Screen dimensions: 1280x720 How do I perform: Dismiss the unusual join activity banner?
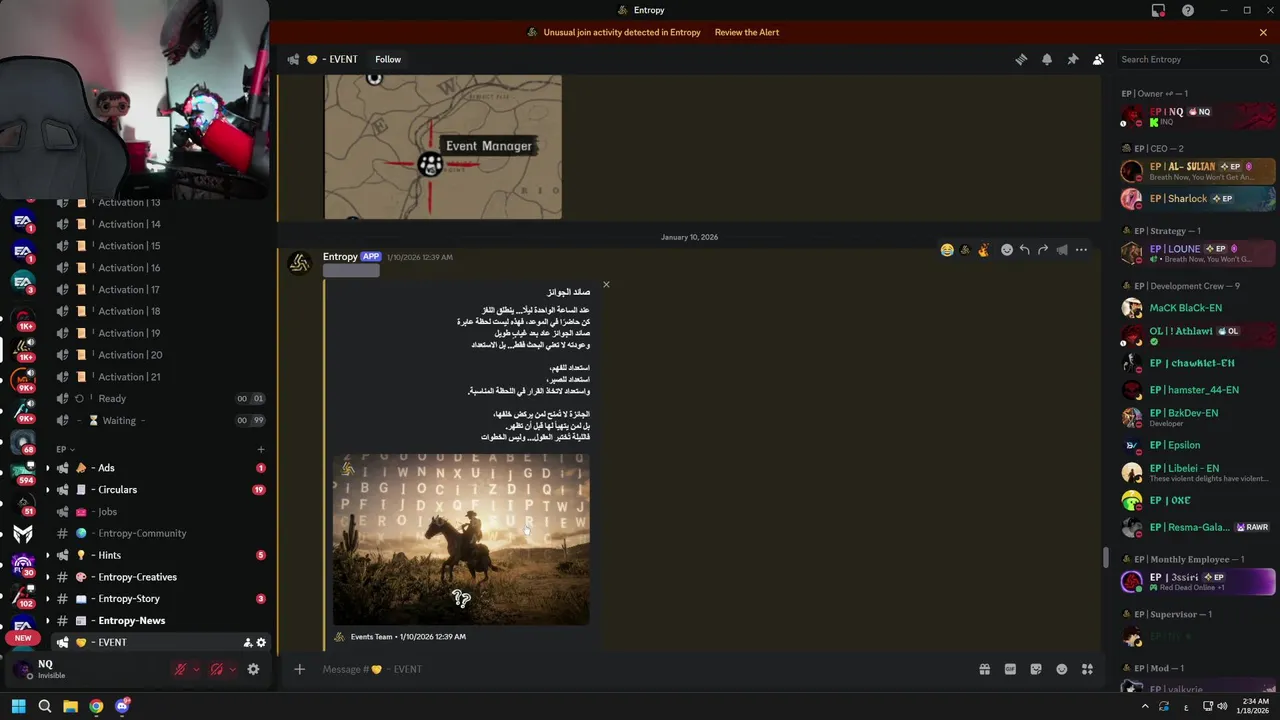[1263, 32]
